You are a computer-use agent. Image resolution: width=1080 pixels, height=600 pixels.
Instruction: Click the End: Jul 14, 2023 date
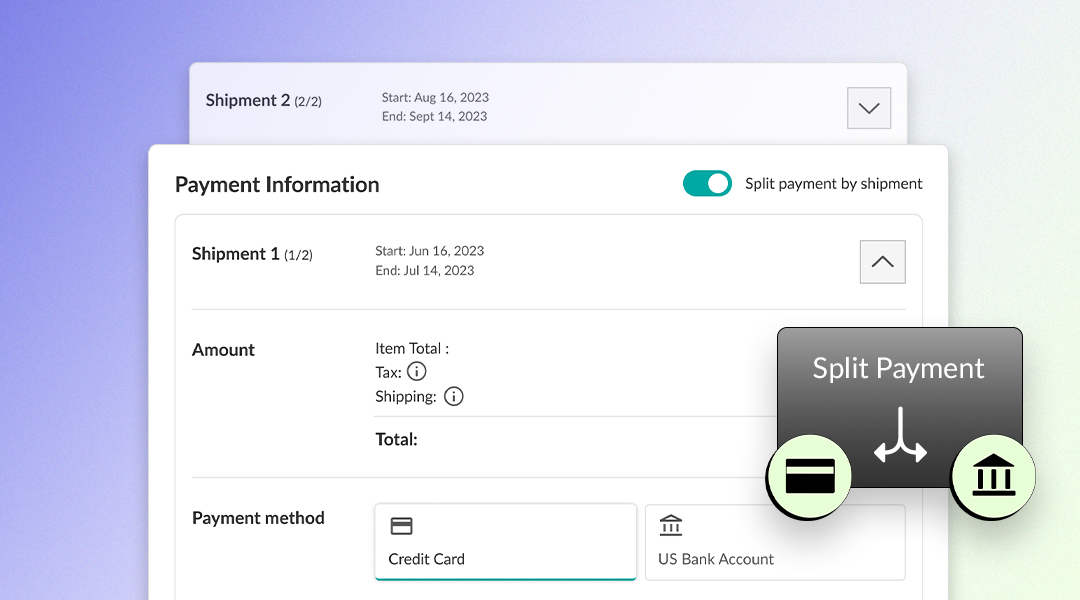tap(425, 270)
